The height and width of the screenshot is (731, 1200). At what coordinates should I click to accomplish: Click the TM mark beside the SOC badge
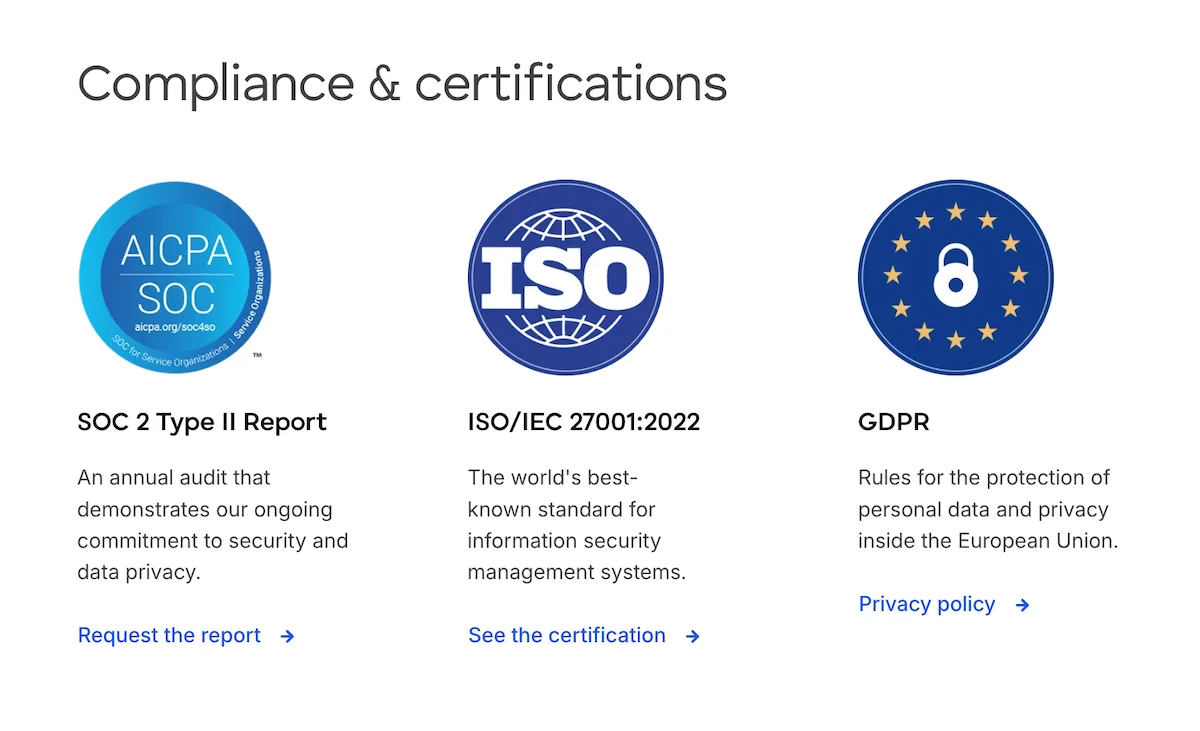pyautogui.click(x=255, y=355)
